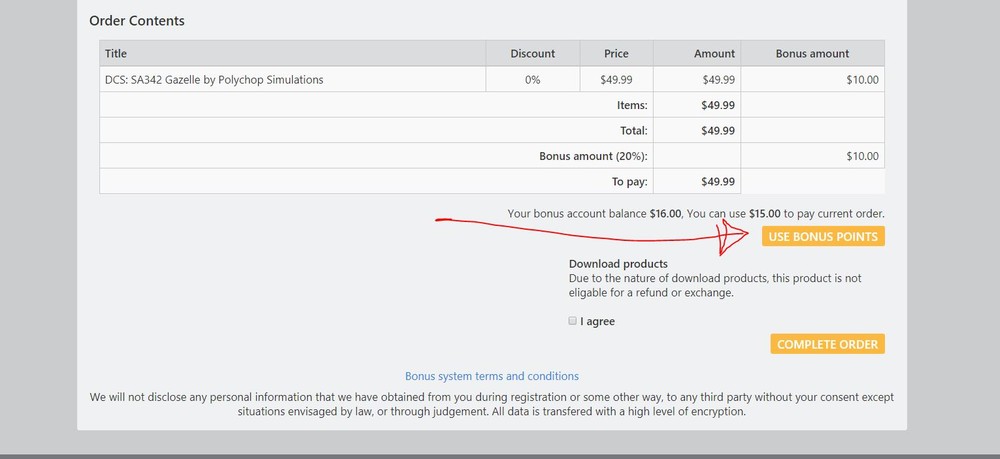Click the Use Bonus Points button

click(x=823, y=237)
